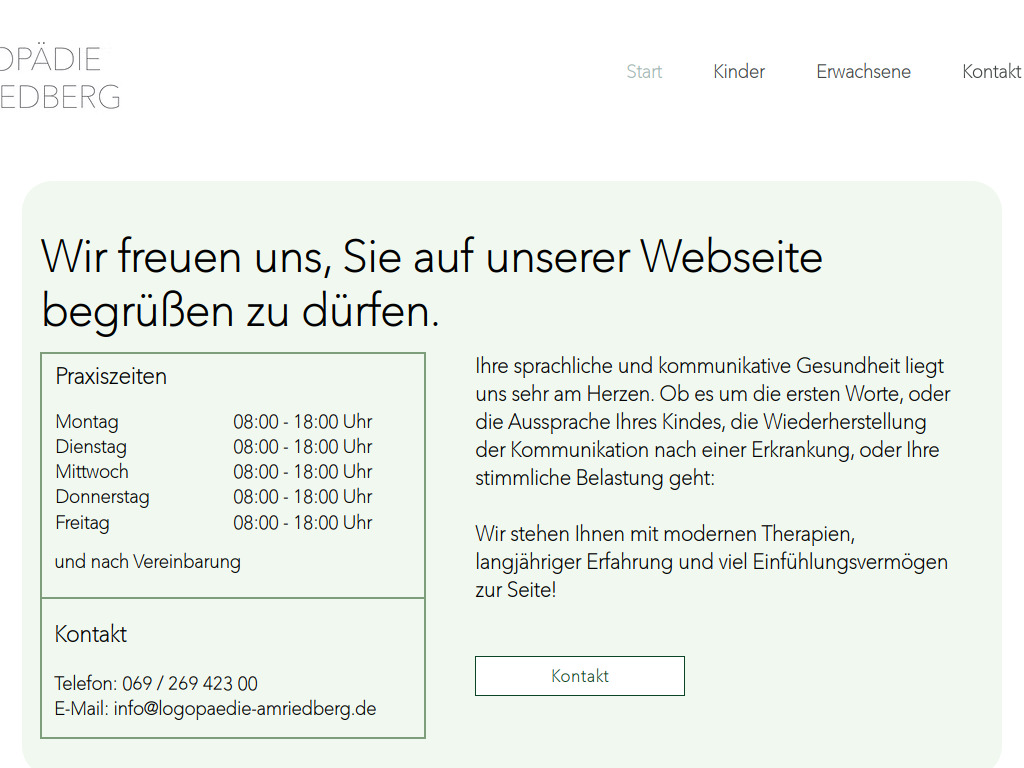Navigate to the Start page

click(644, 71)
